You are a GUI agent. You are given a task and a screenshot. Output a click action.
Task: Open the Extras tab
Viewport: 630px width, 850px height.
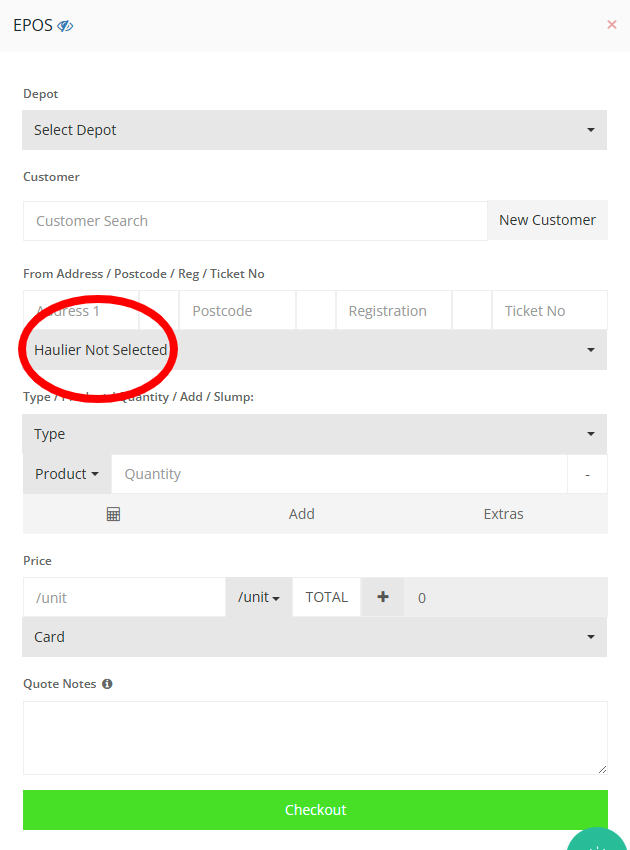coord(503,514)
